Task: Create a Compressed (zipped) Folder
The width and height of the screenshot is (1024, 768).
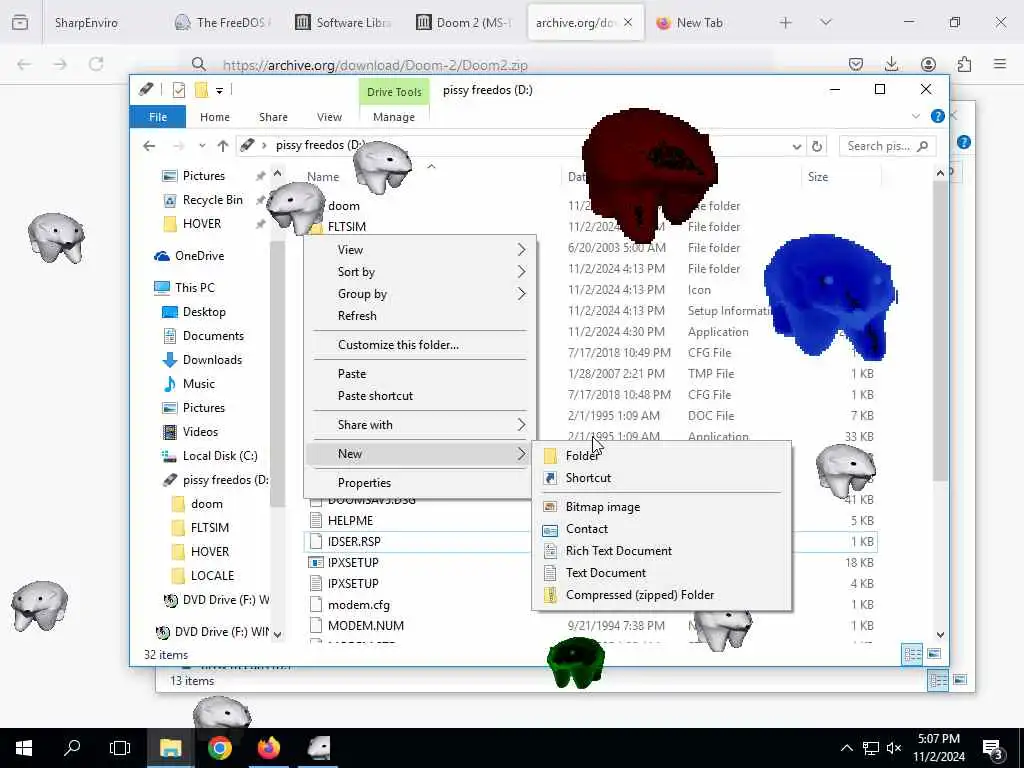Action: [x=661, y=595]
